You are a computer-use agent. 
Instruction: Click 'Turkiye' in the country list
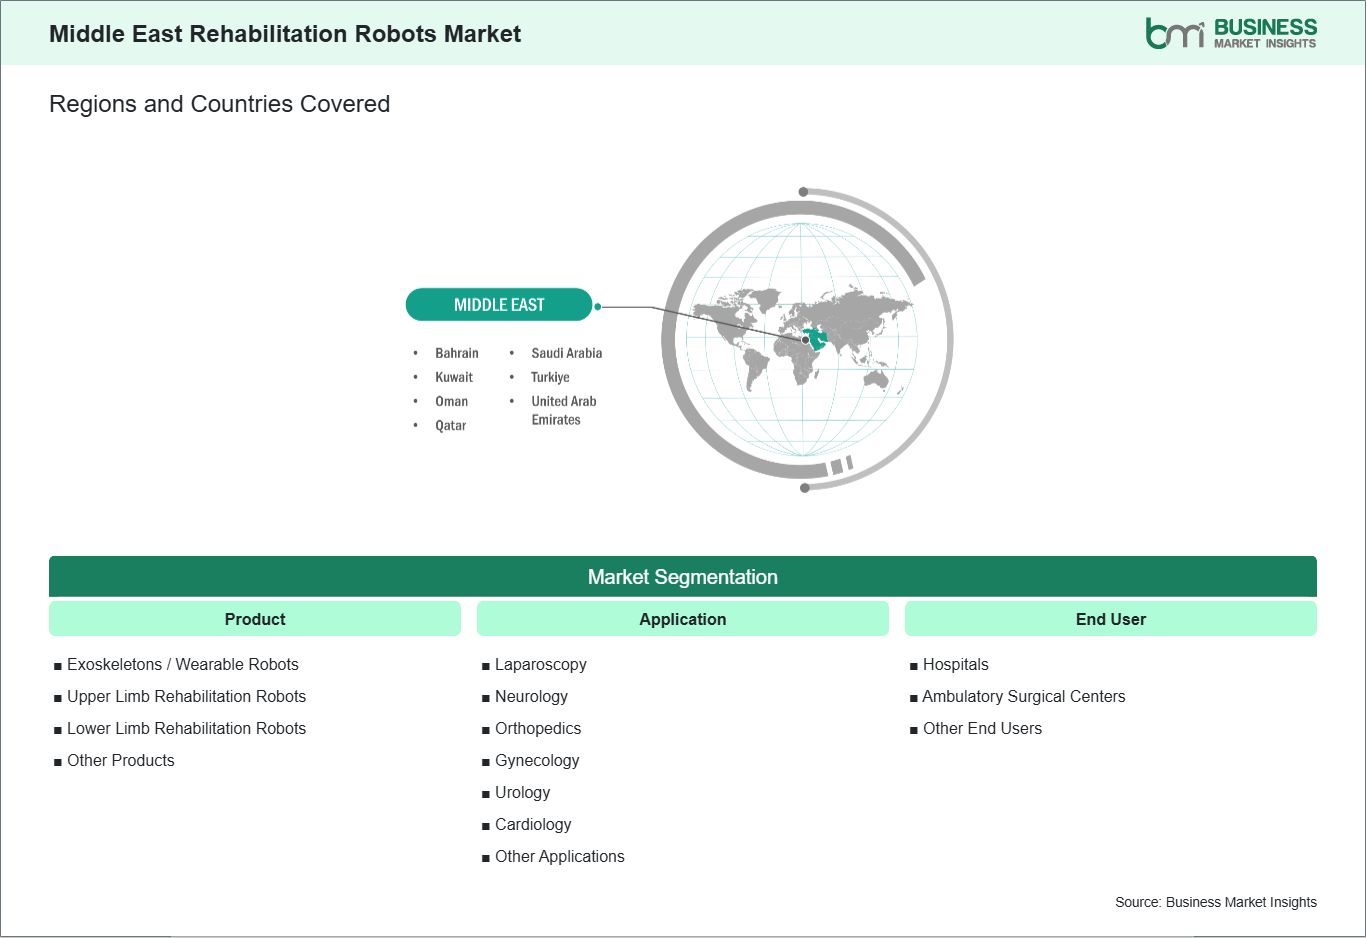(550, 377)
